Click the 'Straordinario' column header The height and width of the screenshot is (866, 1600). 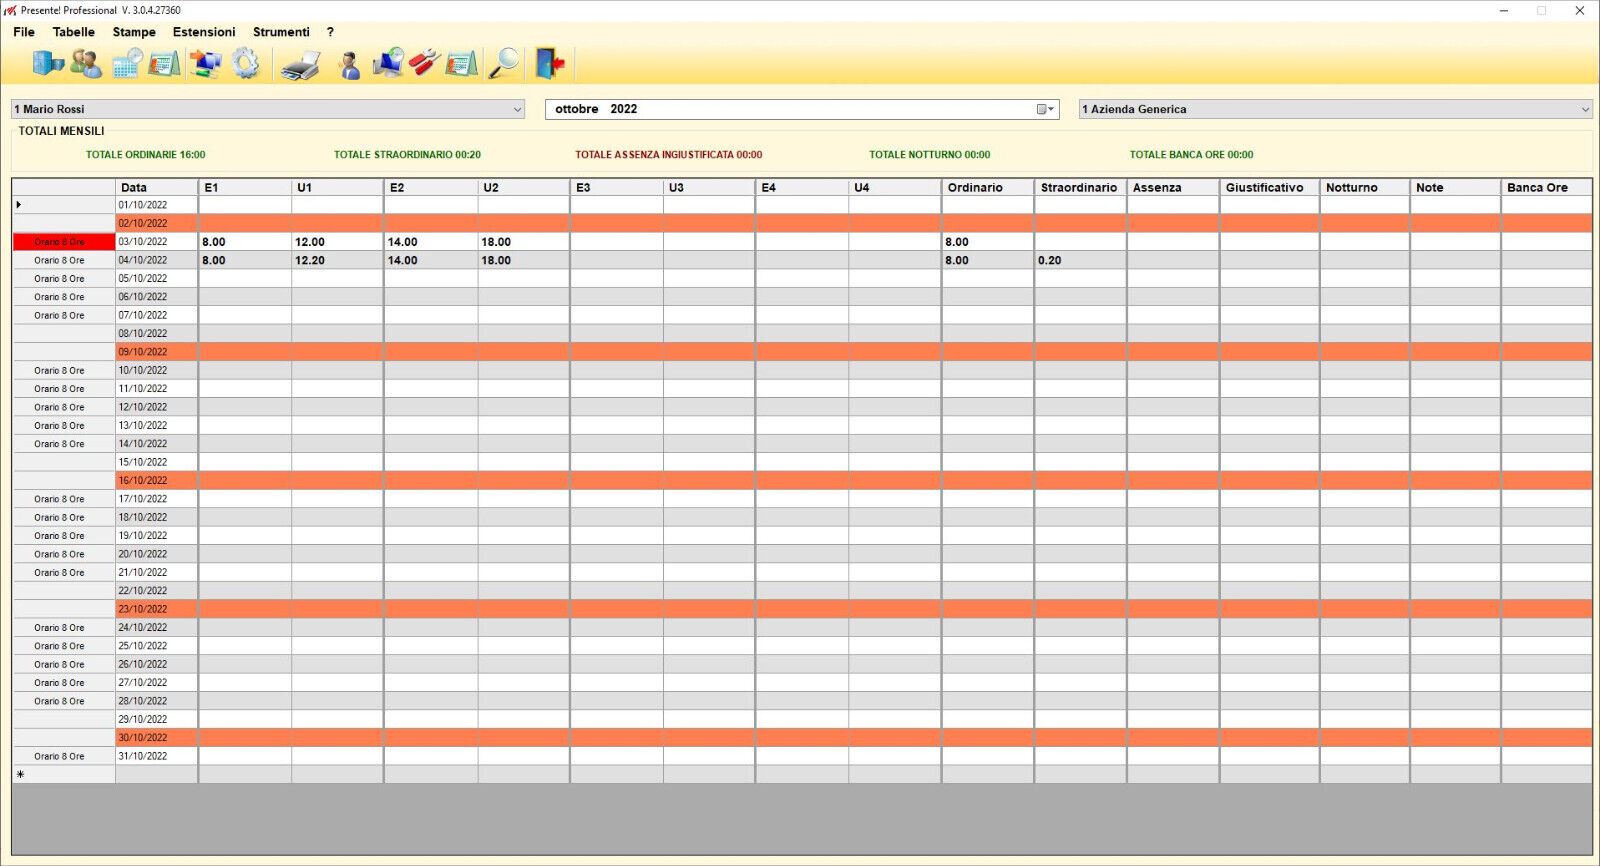pos(1081,187)
